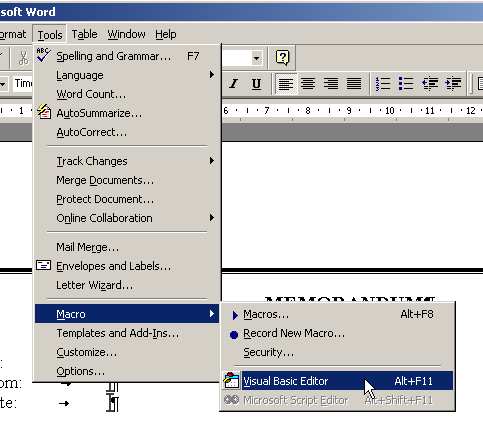The image size is (483, 421).
Task: Open Templates and Add-Ins
Action: pyautogui.click(x=127, y=333)
